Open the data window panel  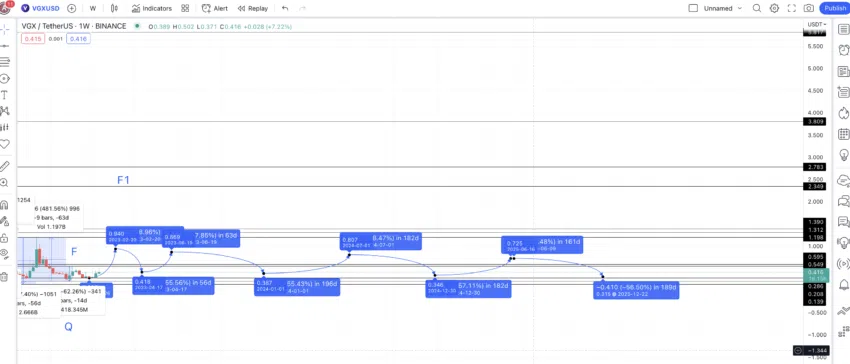[843, 92]
